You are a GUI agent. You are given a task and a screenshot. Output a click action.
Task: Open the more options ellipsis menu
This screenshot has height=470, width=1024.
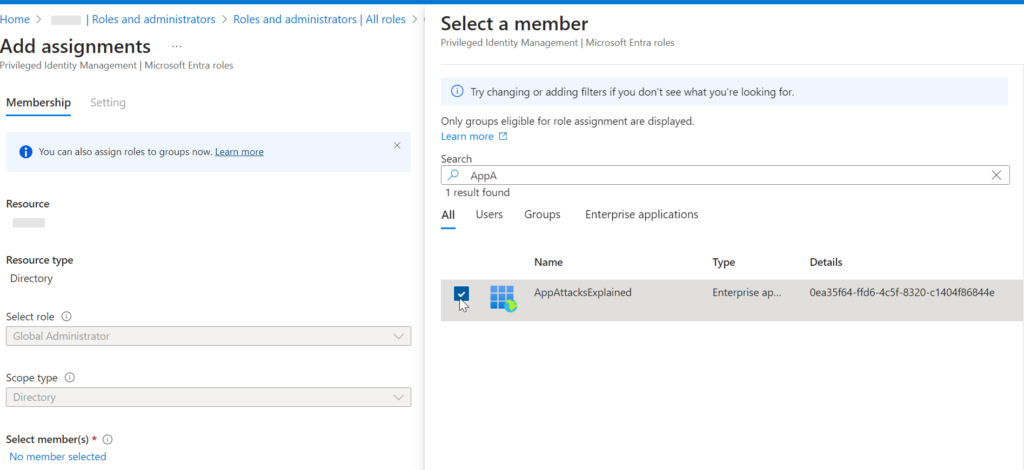coord(177,47)
